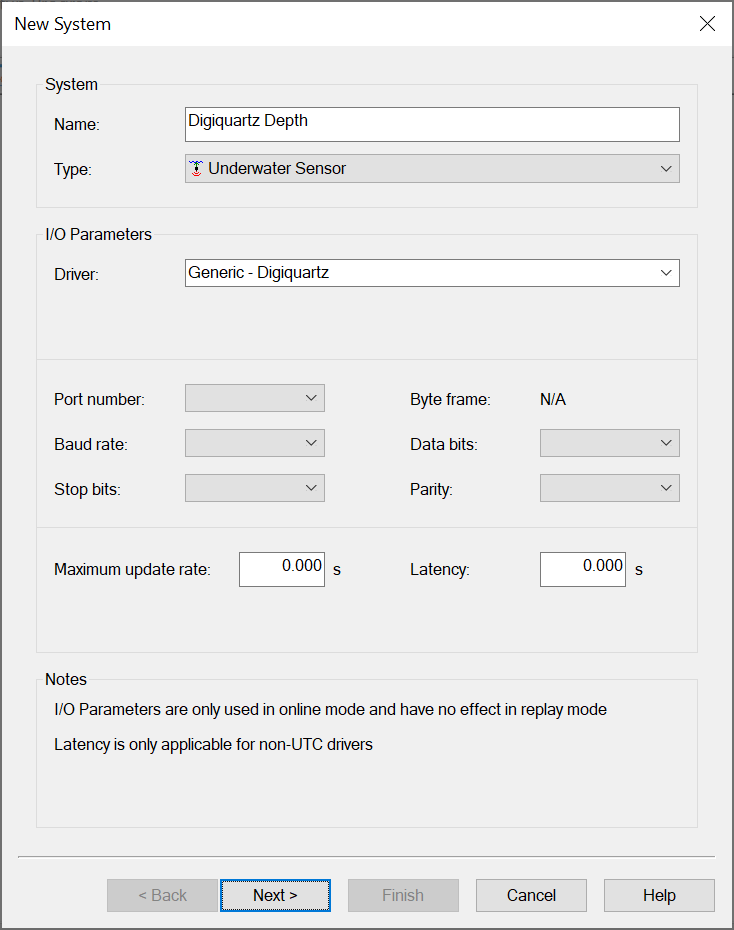Open the Stop bits dropdown
The image size is (734, 930).
255,488
